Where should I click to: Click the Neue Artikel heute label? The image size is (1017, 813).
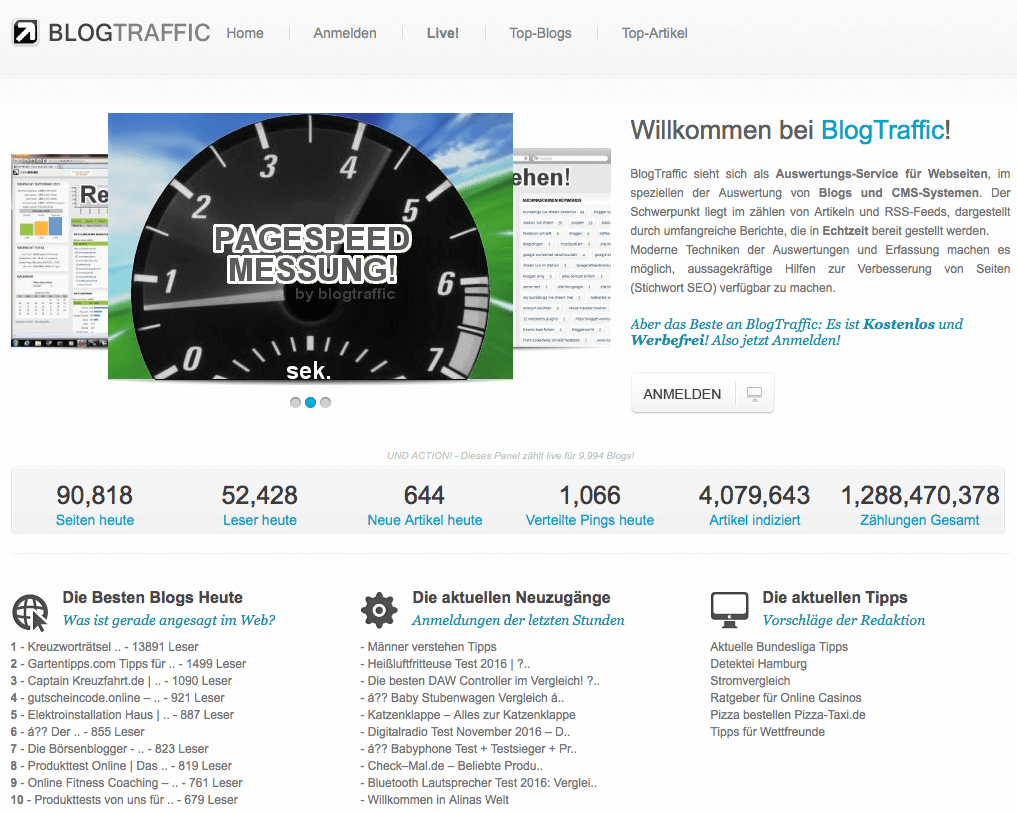[425, 520]
